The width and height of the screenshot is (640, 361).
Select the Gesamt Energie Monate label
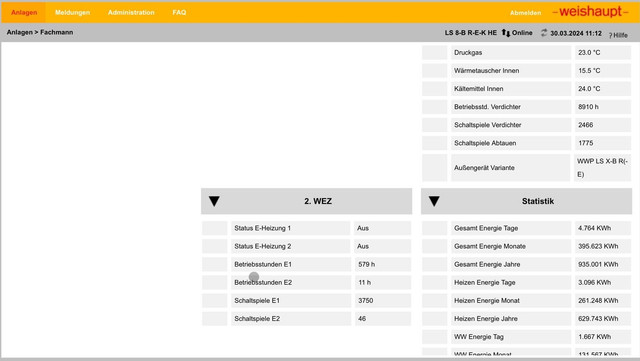pos(490,246)
